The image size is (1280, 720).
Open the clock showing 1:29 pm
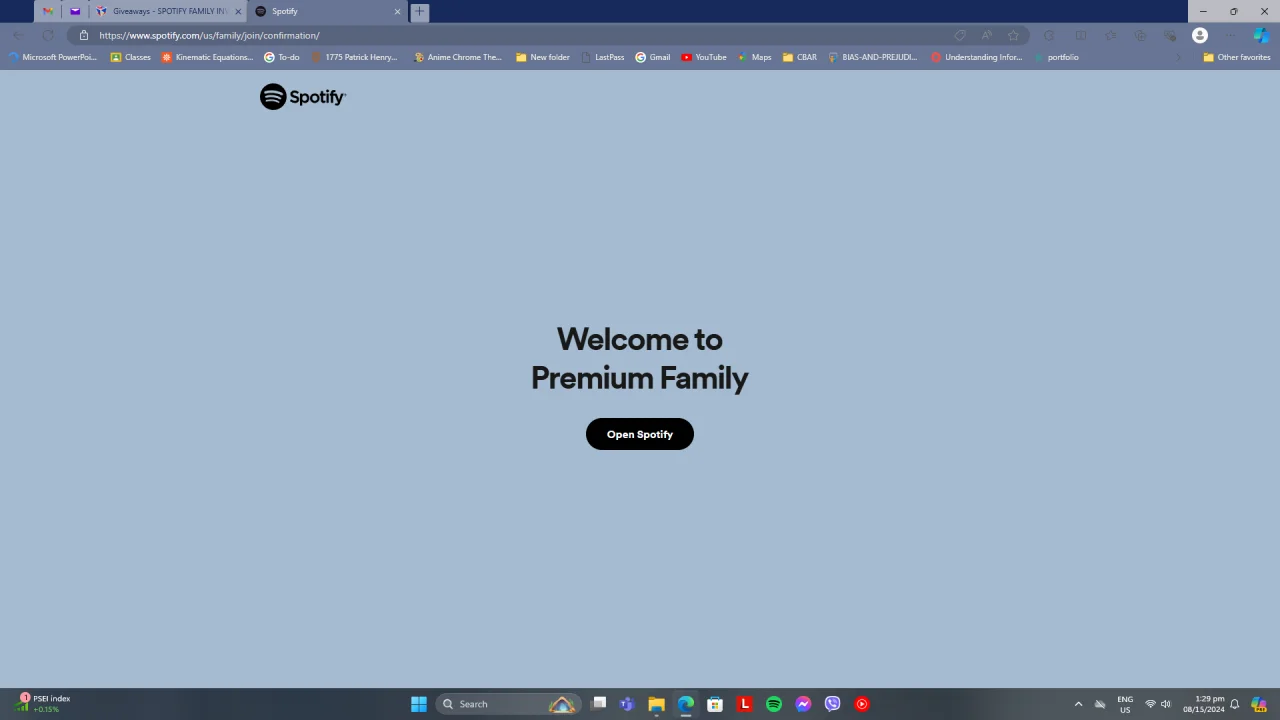click(1204, 704)
